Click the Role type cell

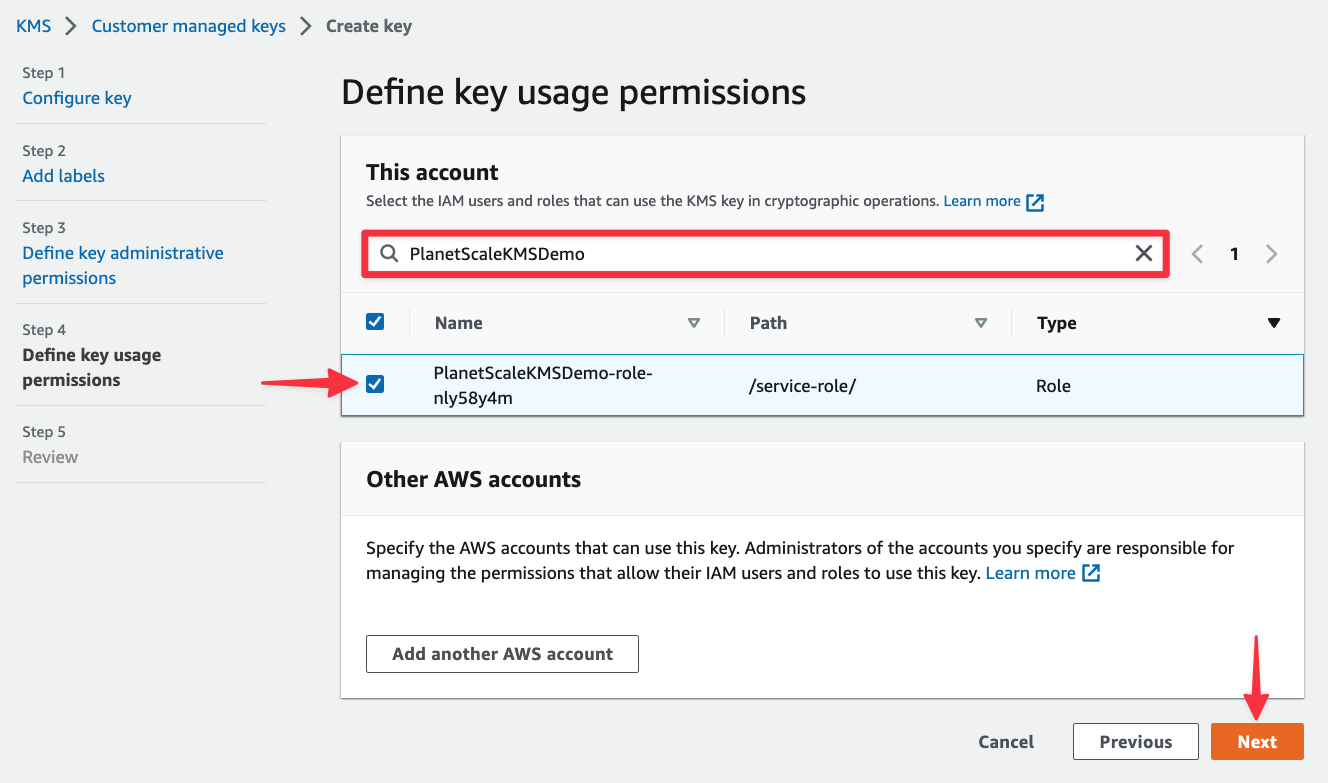click(1053, 385)
